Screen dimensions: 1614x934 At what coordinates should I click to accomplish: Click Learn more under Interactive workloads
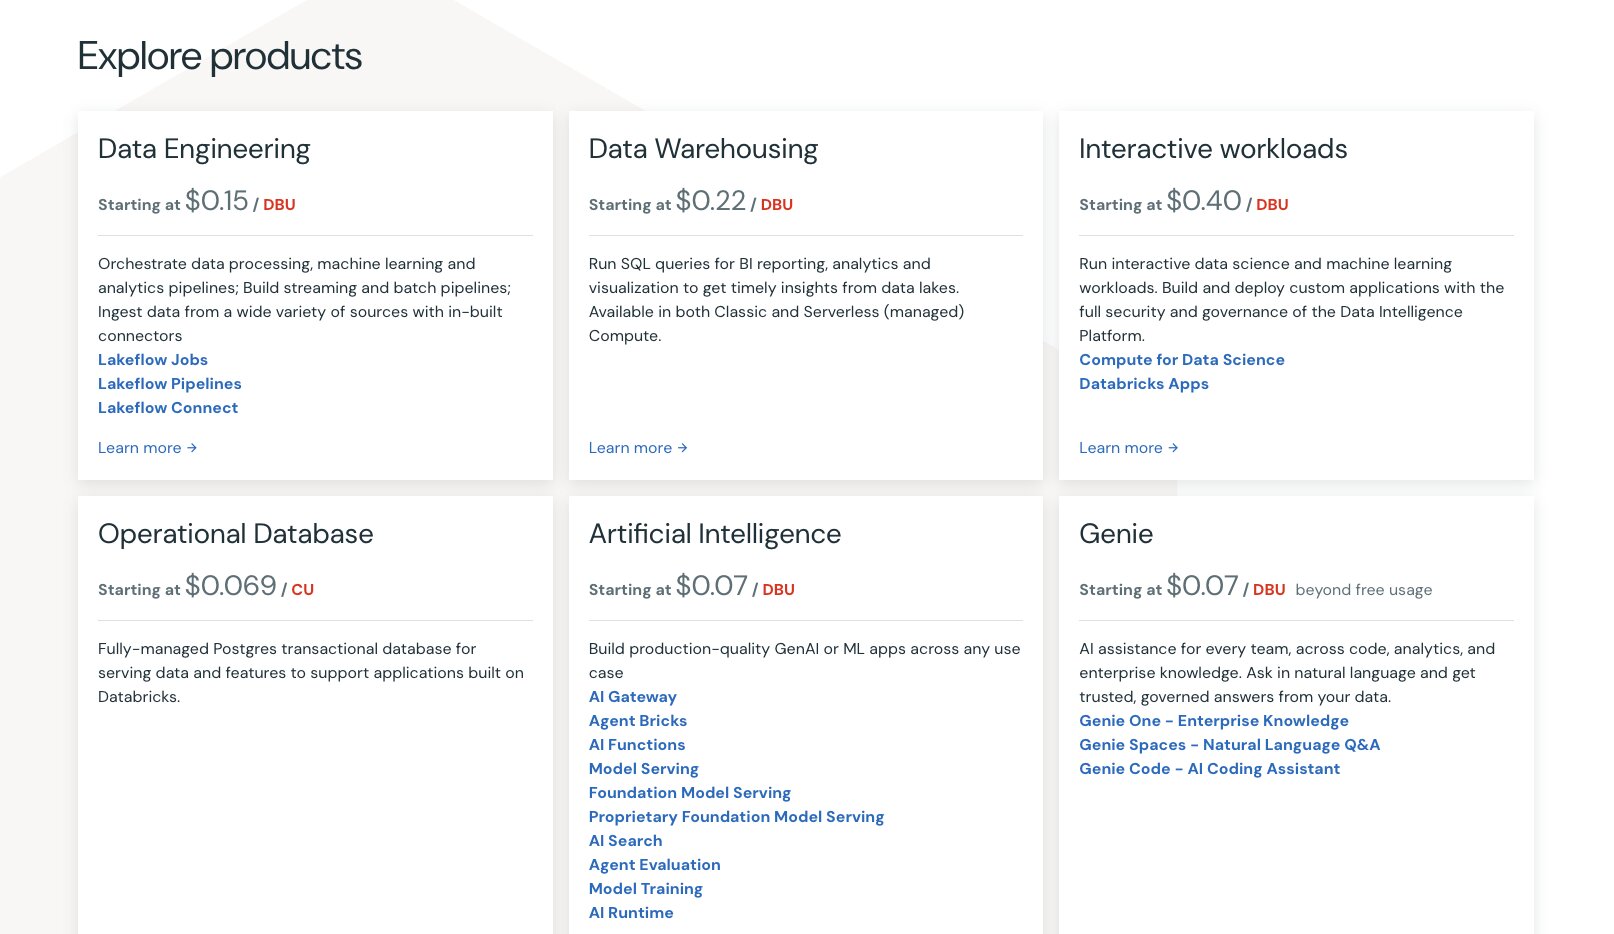(x=1129, y=448)
